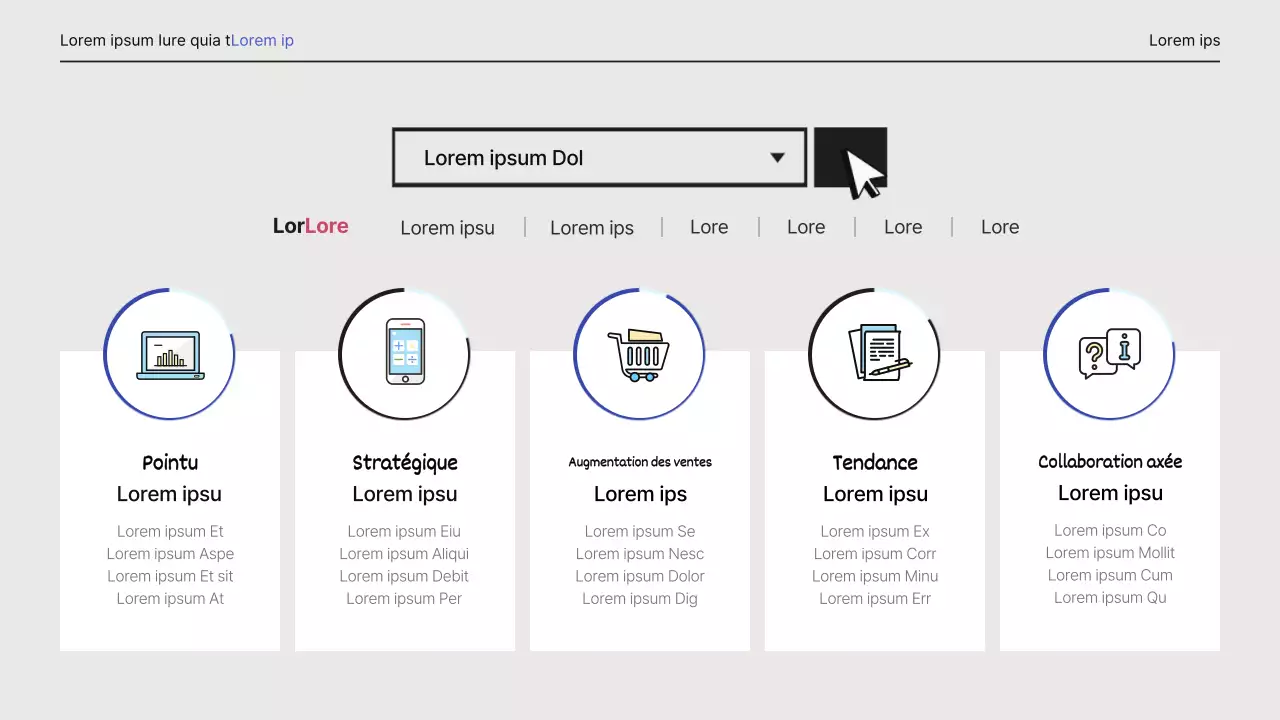Click the dropdown arrow triangle
The width and height of the screenshot is (1280, 720).
coord(777,158)
